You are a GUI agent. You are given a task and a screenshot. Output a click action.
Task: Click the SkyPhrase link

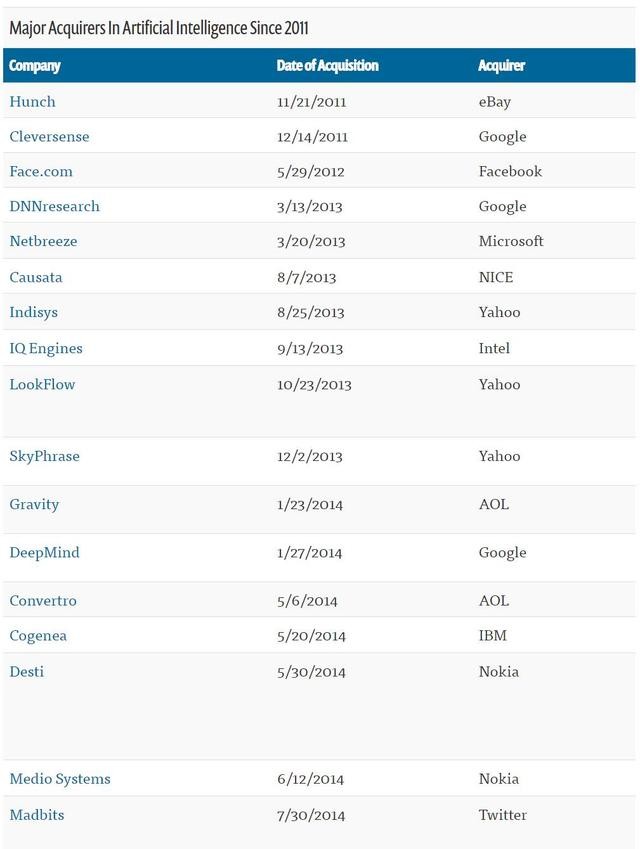44,456
